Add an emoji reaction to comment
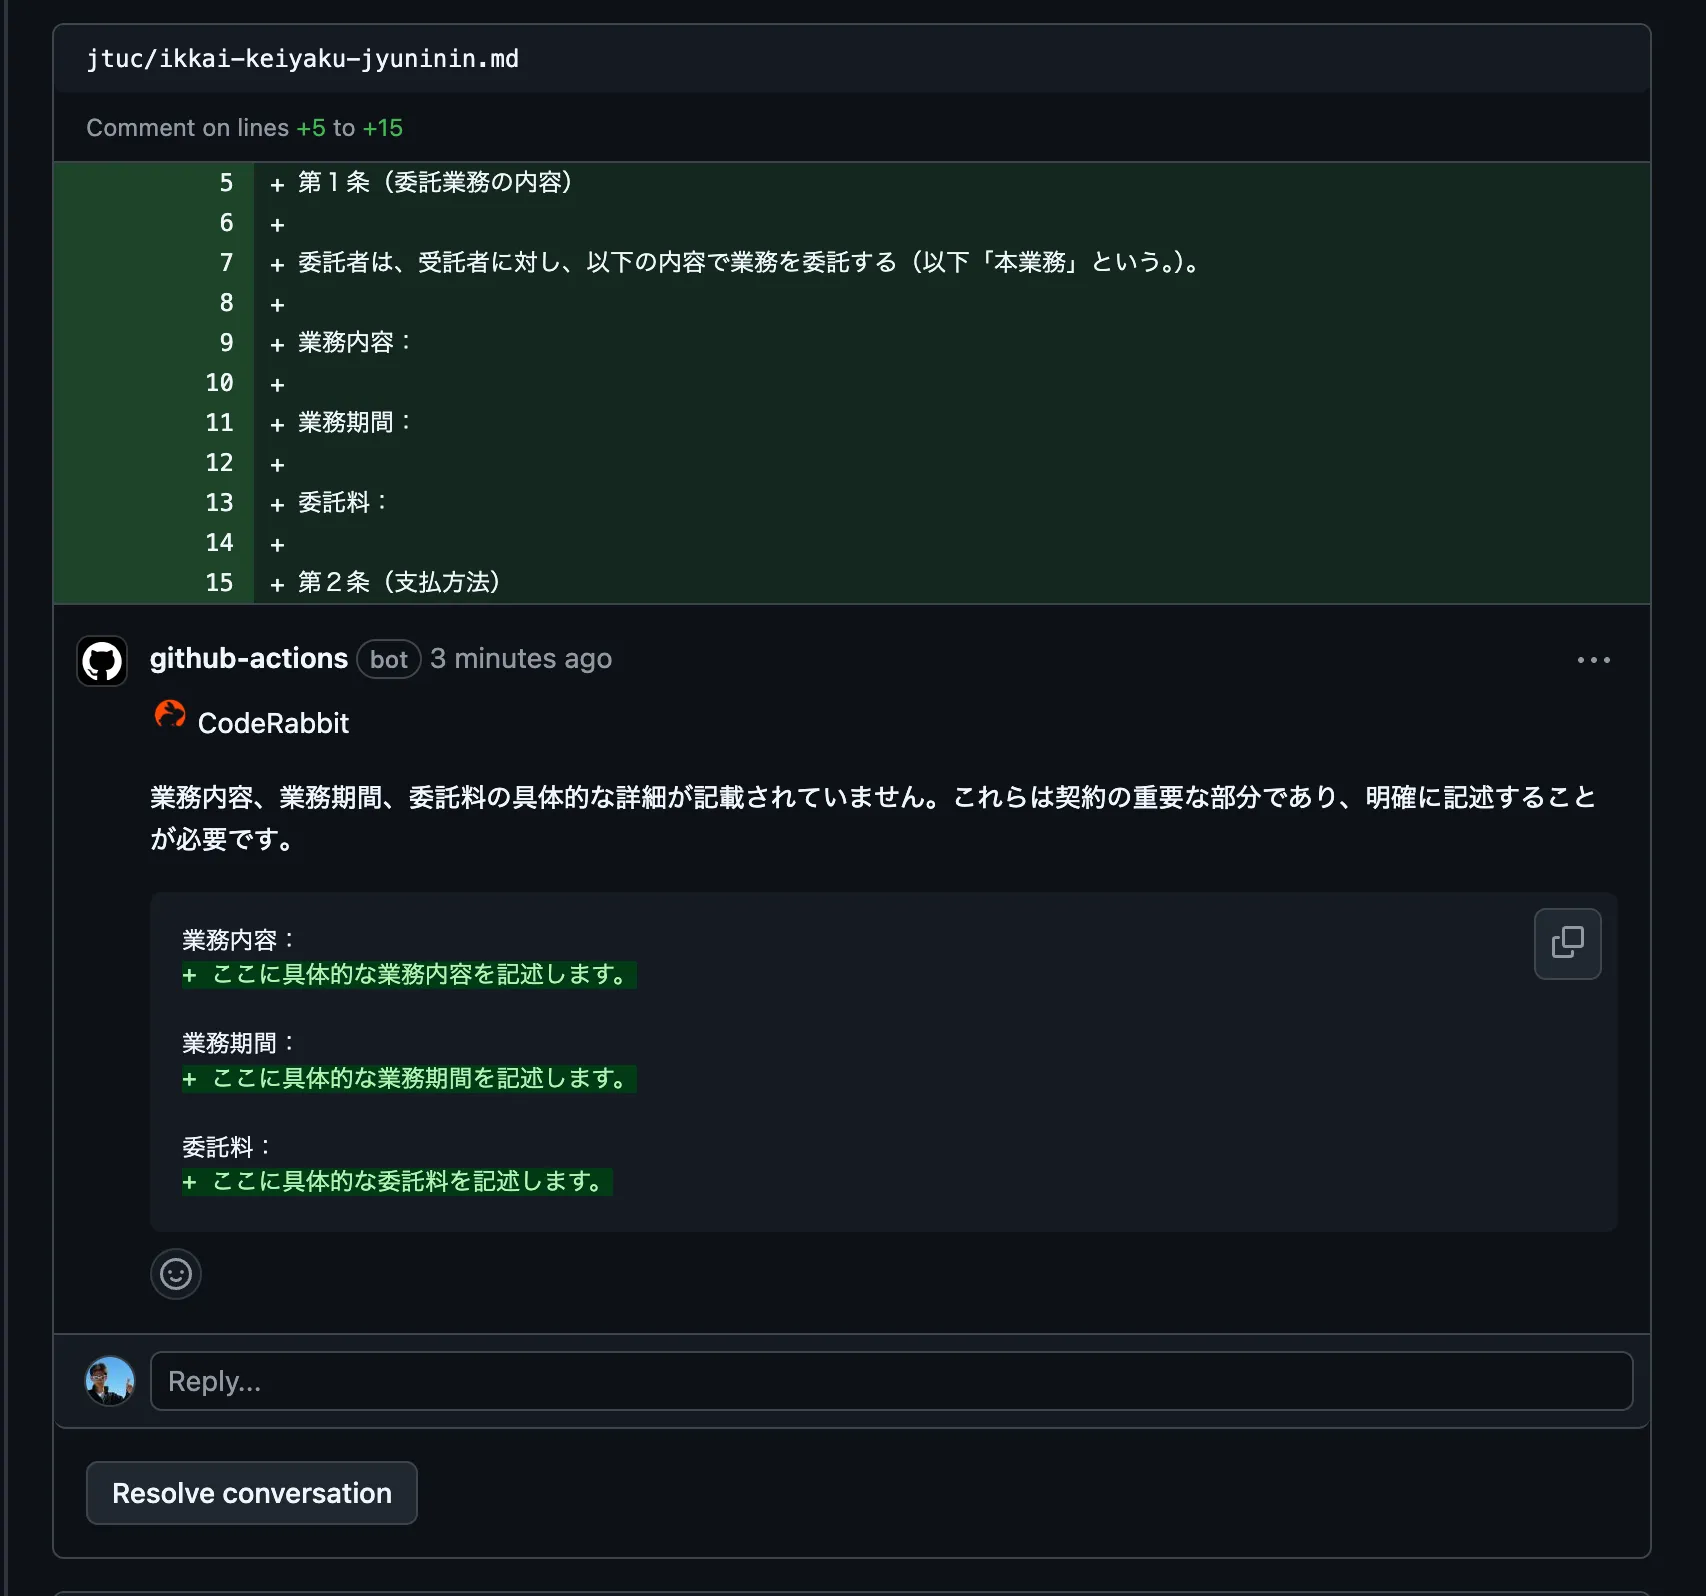Image resolution: width=1706 pixels, height=1596 pixels. point(176,1274)
